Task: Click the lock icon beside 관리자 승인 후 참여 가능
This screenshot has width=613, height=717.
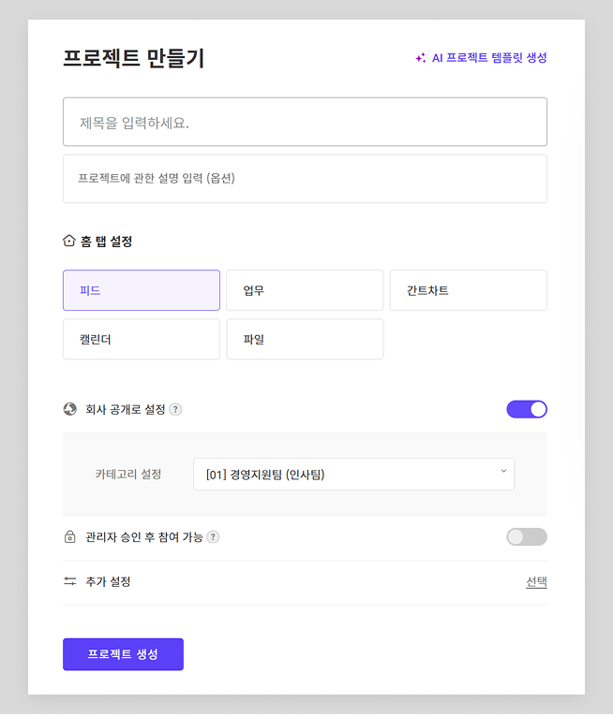Action: click(70, 536)
